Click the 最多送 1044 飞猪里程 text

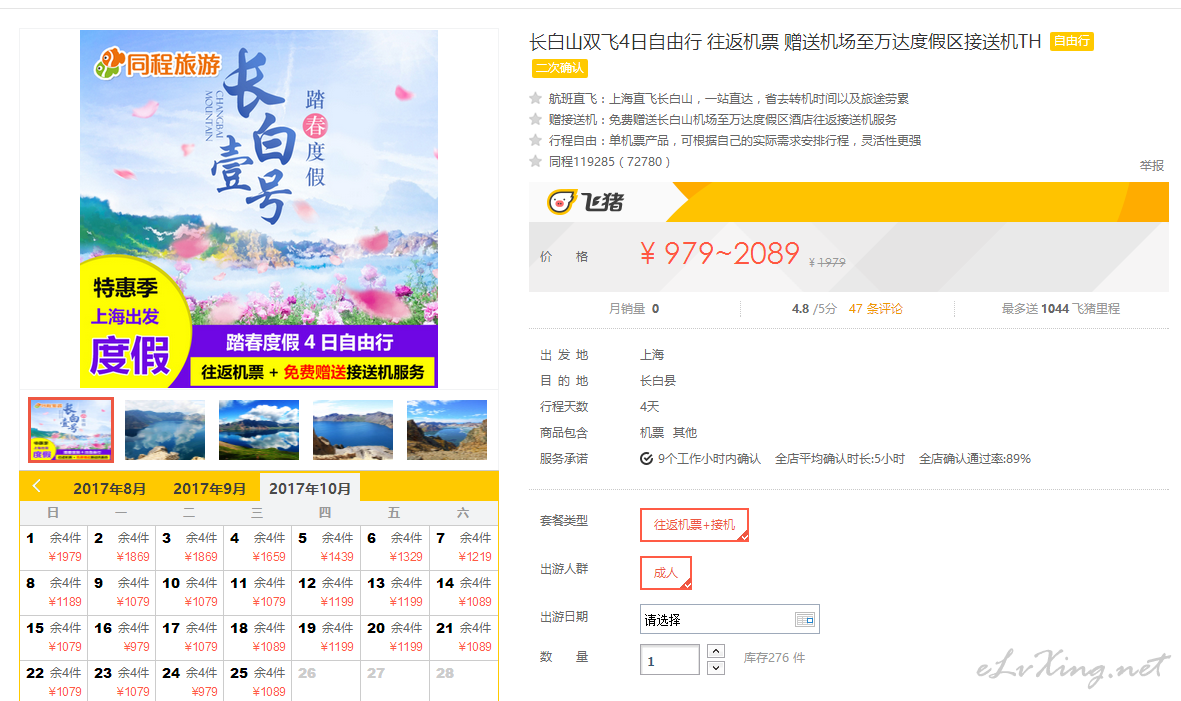click(1060, 309)
